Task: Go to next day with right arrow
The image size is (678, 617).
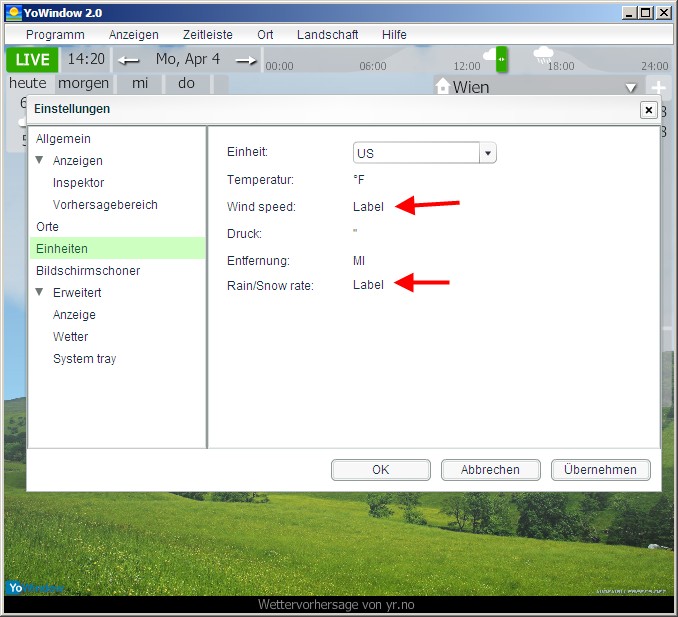Action: pos(246,60)
